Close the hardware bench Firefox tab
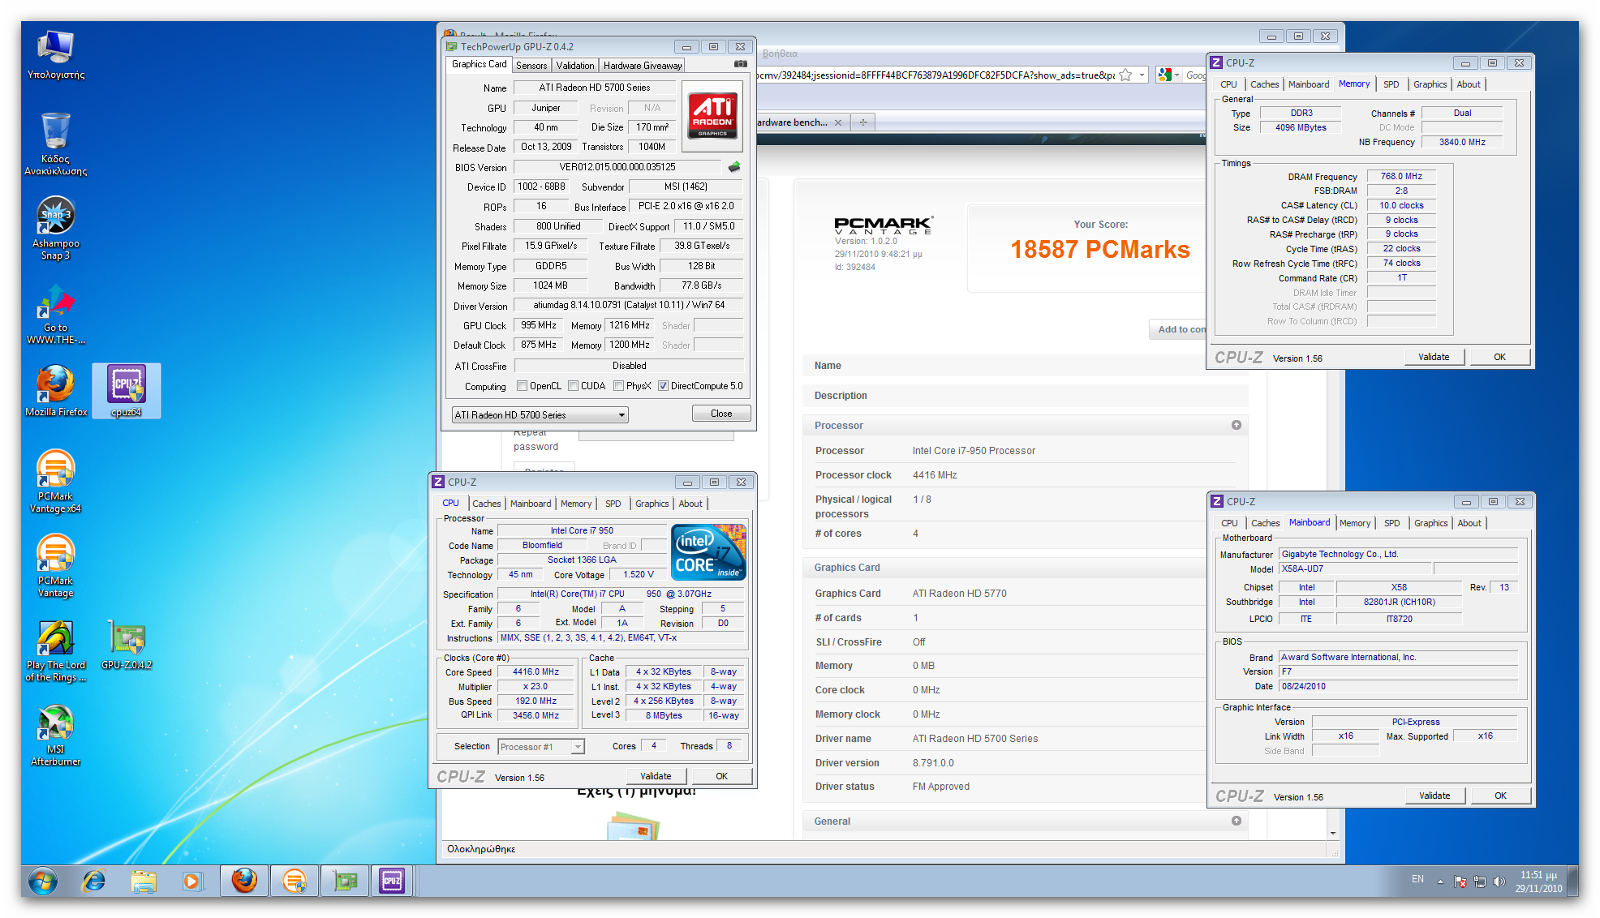 pyautogui.click(x=838, y=122)
